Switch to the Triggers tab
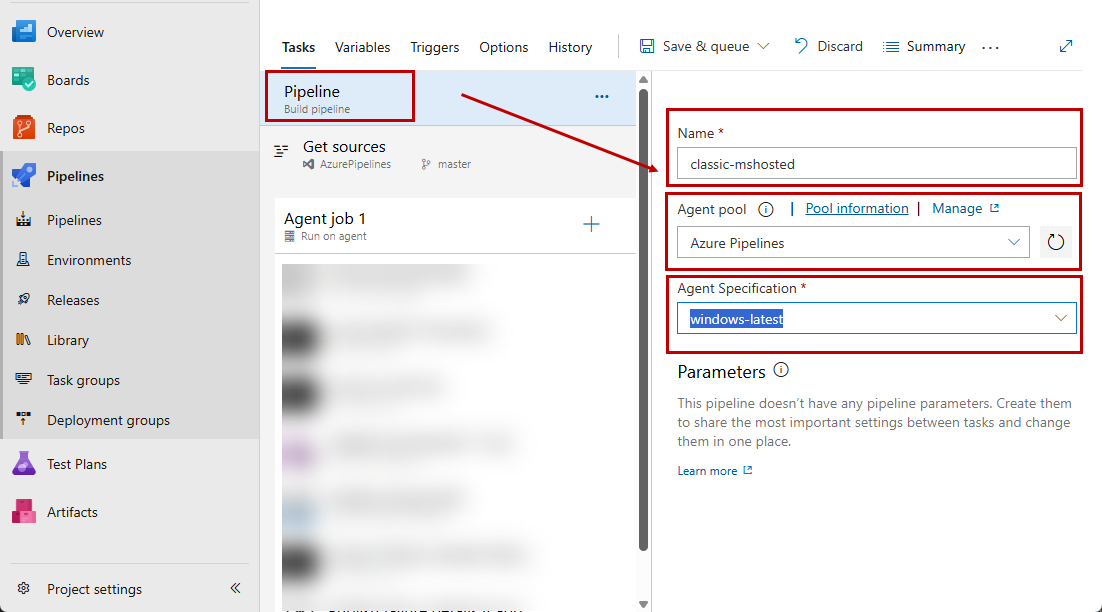 (434, 47)
